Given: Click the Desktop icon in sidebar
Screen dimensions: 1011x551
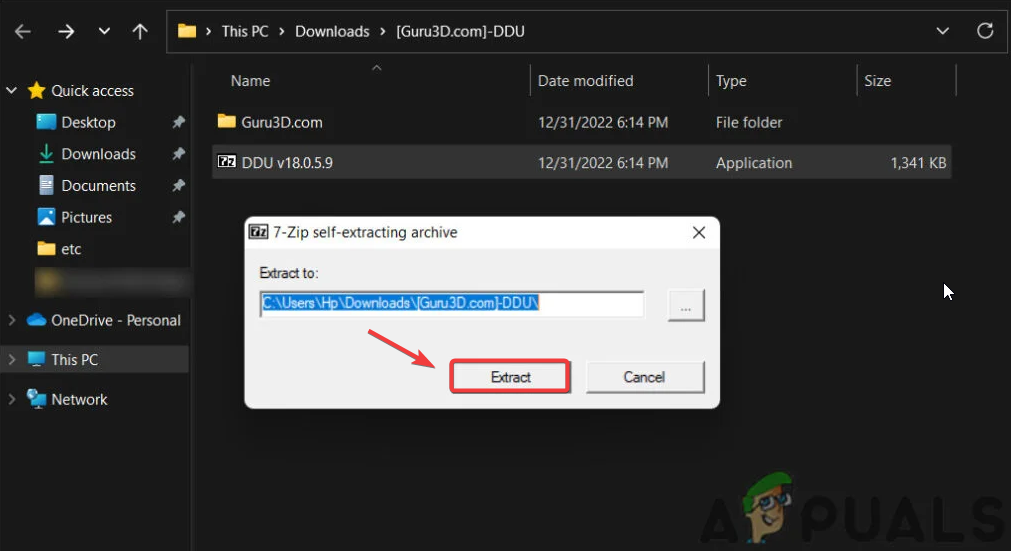Looking at the screenshot, I should pos(46,122).
